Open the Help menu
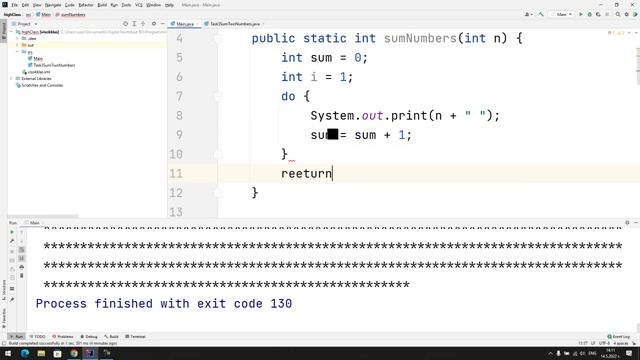This screenshot has width=640, height=360. click(169, 5)
